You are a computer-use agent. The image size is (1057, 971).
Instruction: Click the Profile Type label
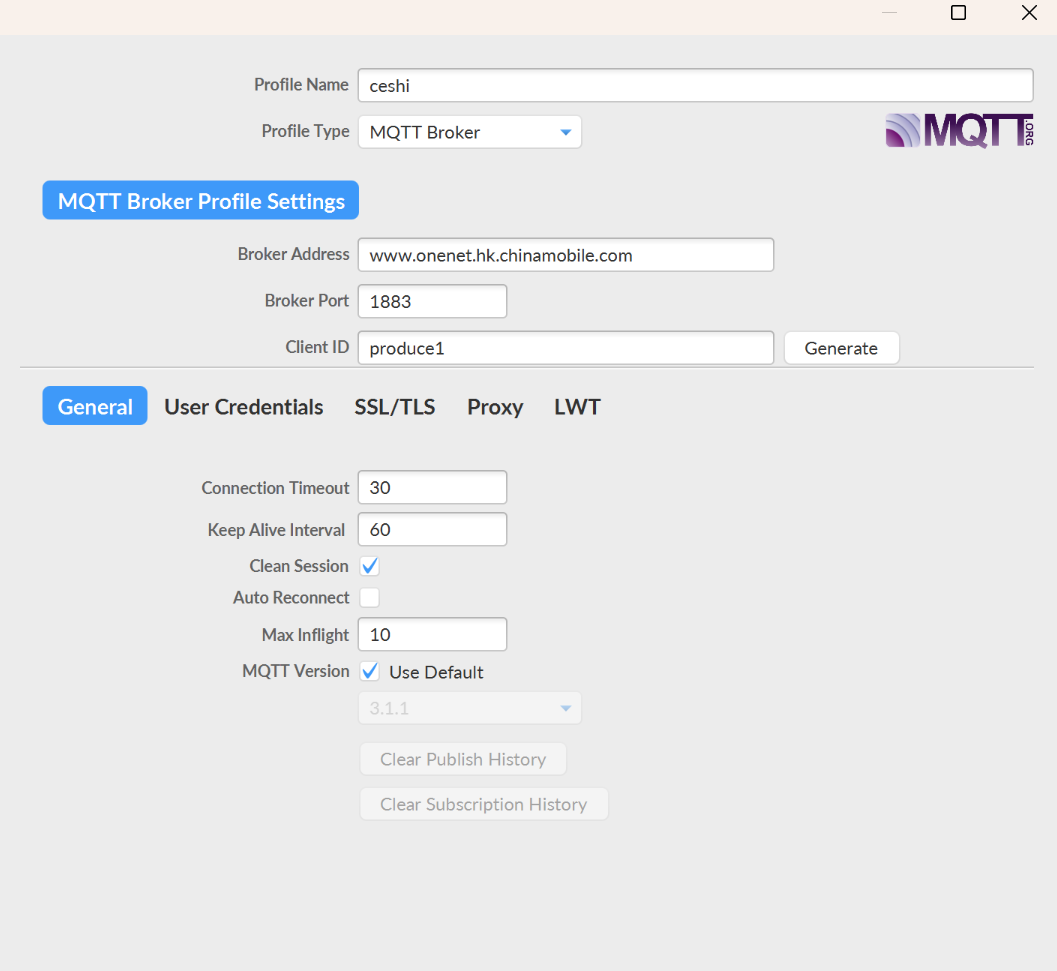pos(305,131)
